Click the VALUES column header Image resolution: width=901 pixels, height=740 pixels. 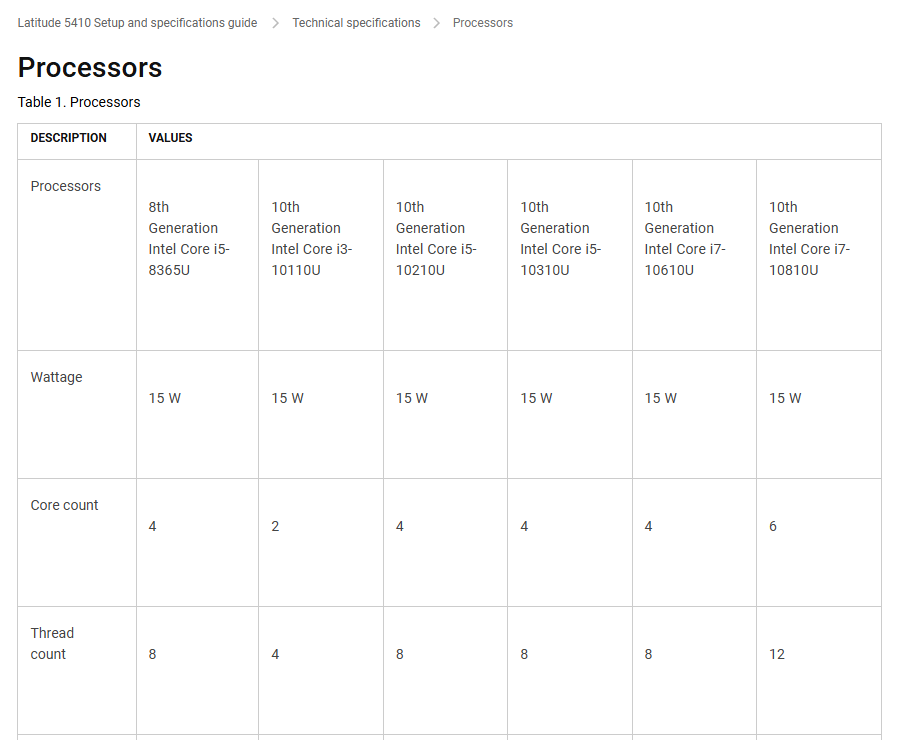(x=171, y=138)
